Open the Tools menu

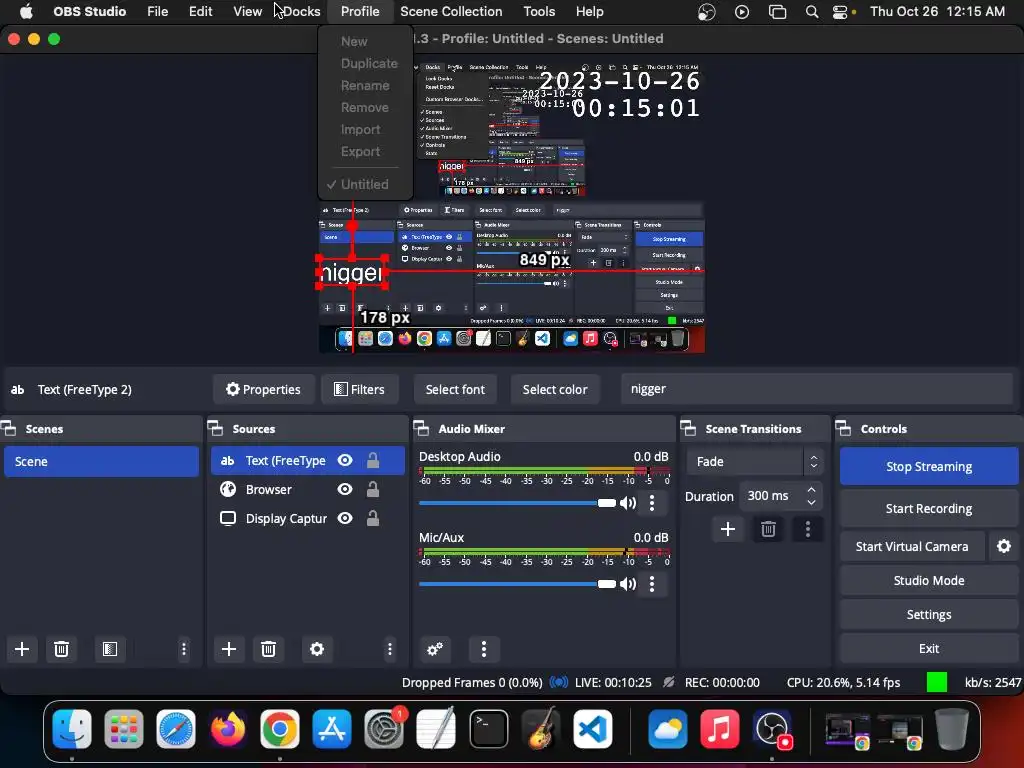pyautogui.click(x=539, y=12)
